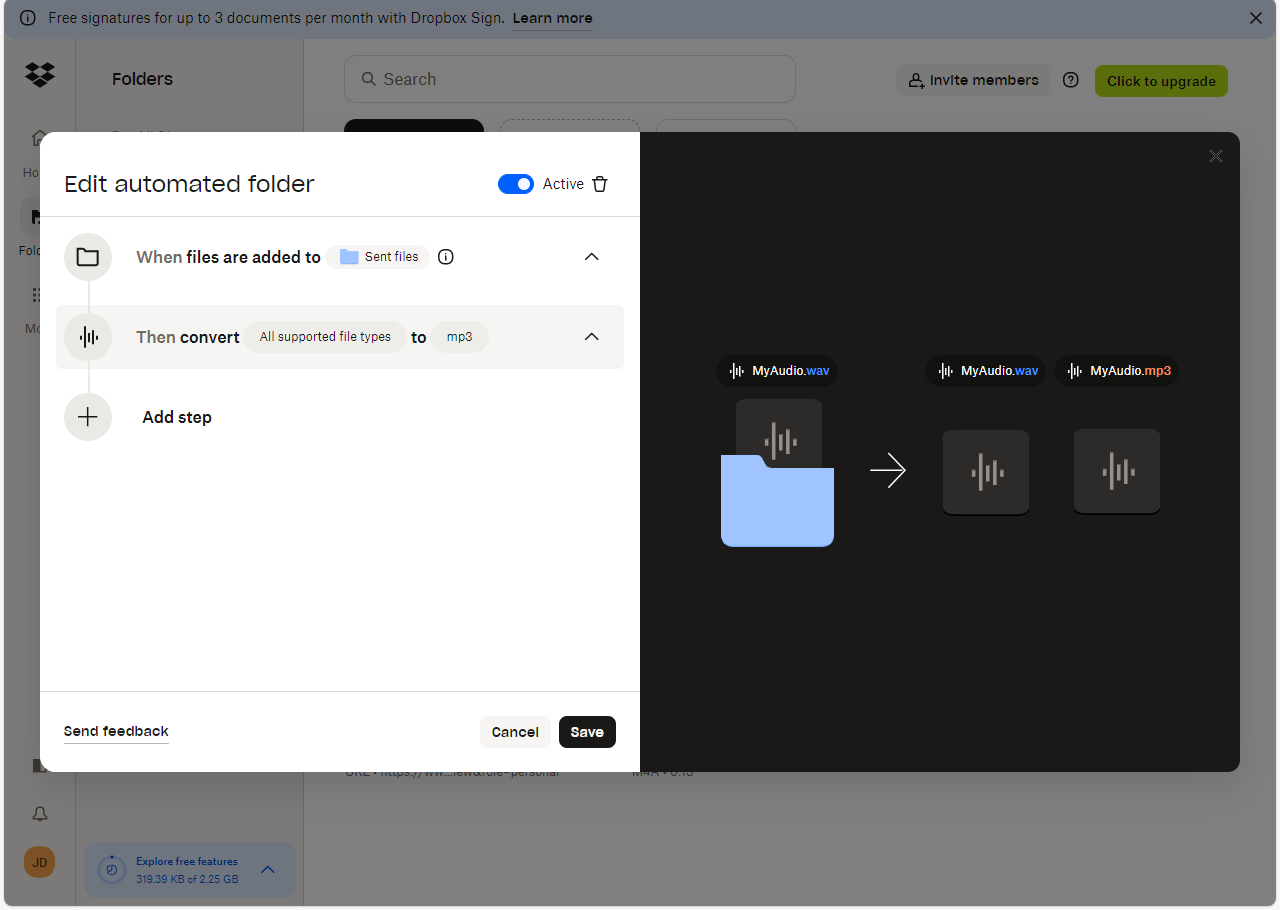Change the mp3 output format selector
The image size is (1280, 910).
tap(460, 337)
